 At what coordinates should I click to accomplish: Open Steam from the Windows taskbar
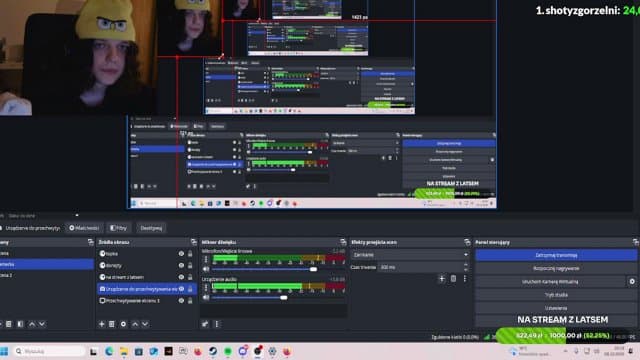[x=213, y=351]
